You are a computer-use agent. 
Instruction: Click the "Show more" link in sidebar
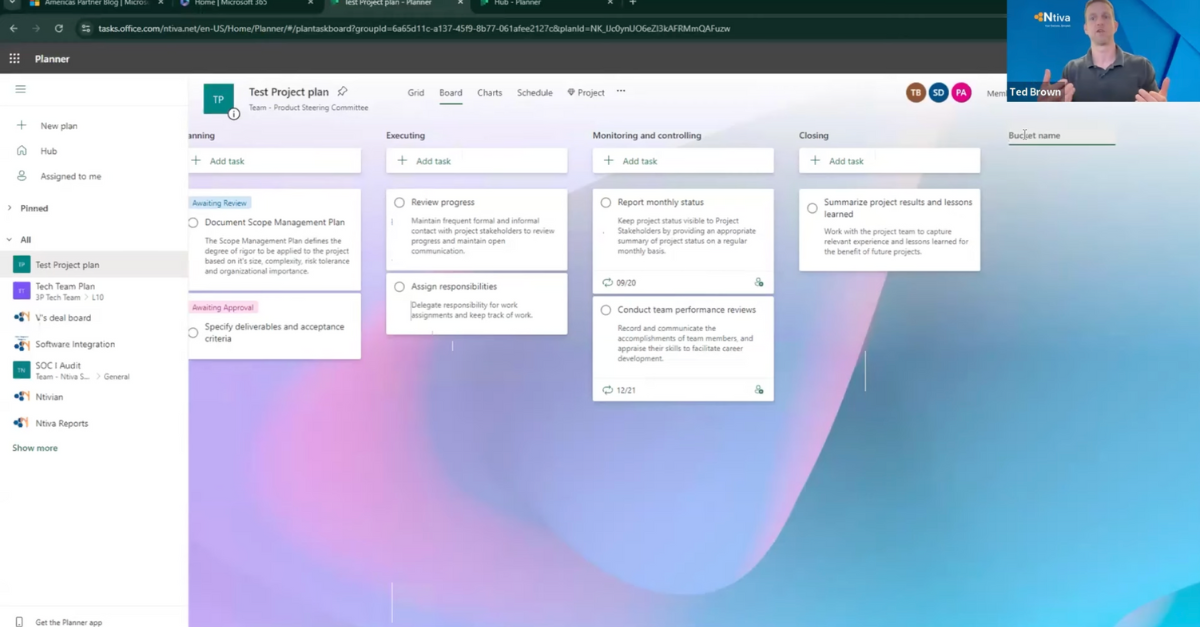coord(34,447)
